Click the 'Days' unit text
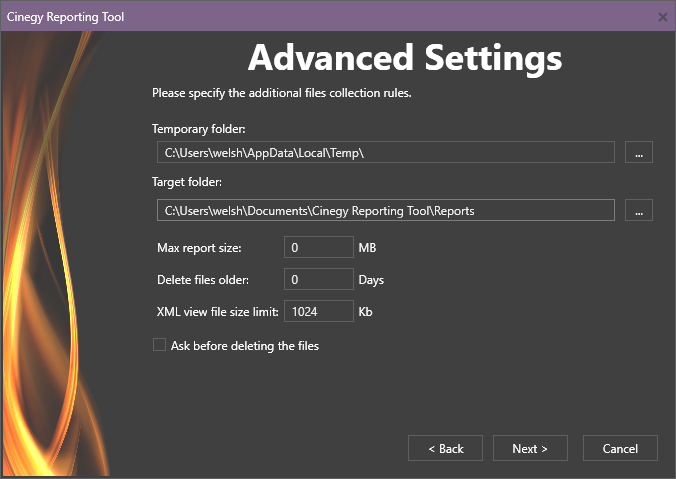The width and height of the screenshot is (676, 479). [x=371, y=280]
